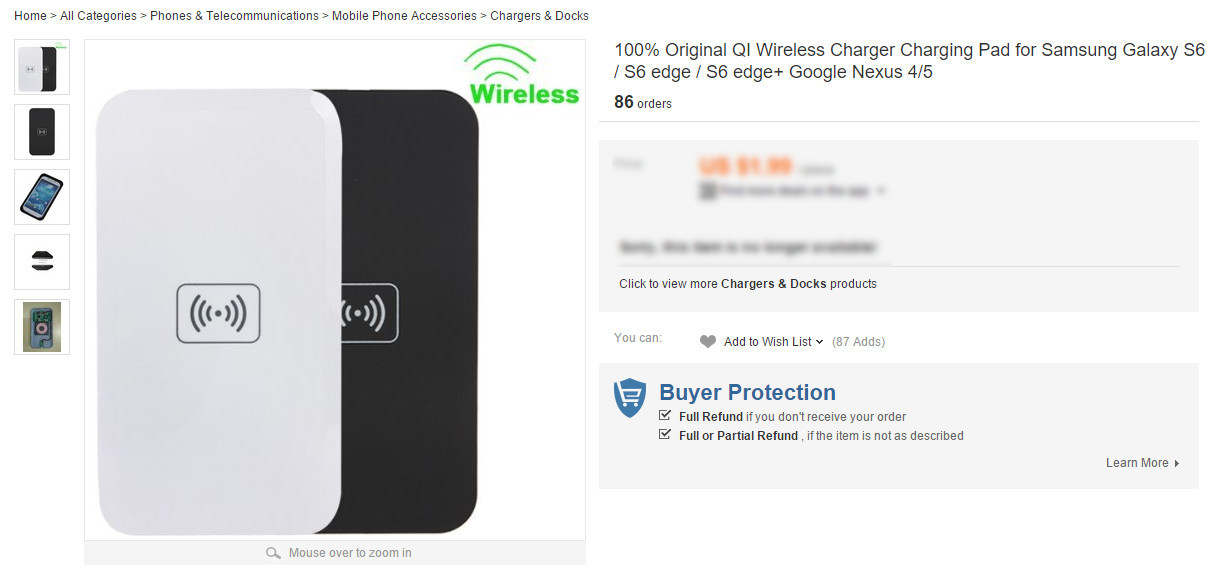This screenshot has height=579, width=1216.
Task: Navigate to Mobile Phone Accessories breadcrumb
Action: (x=404, y=16)
